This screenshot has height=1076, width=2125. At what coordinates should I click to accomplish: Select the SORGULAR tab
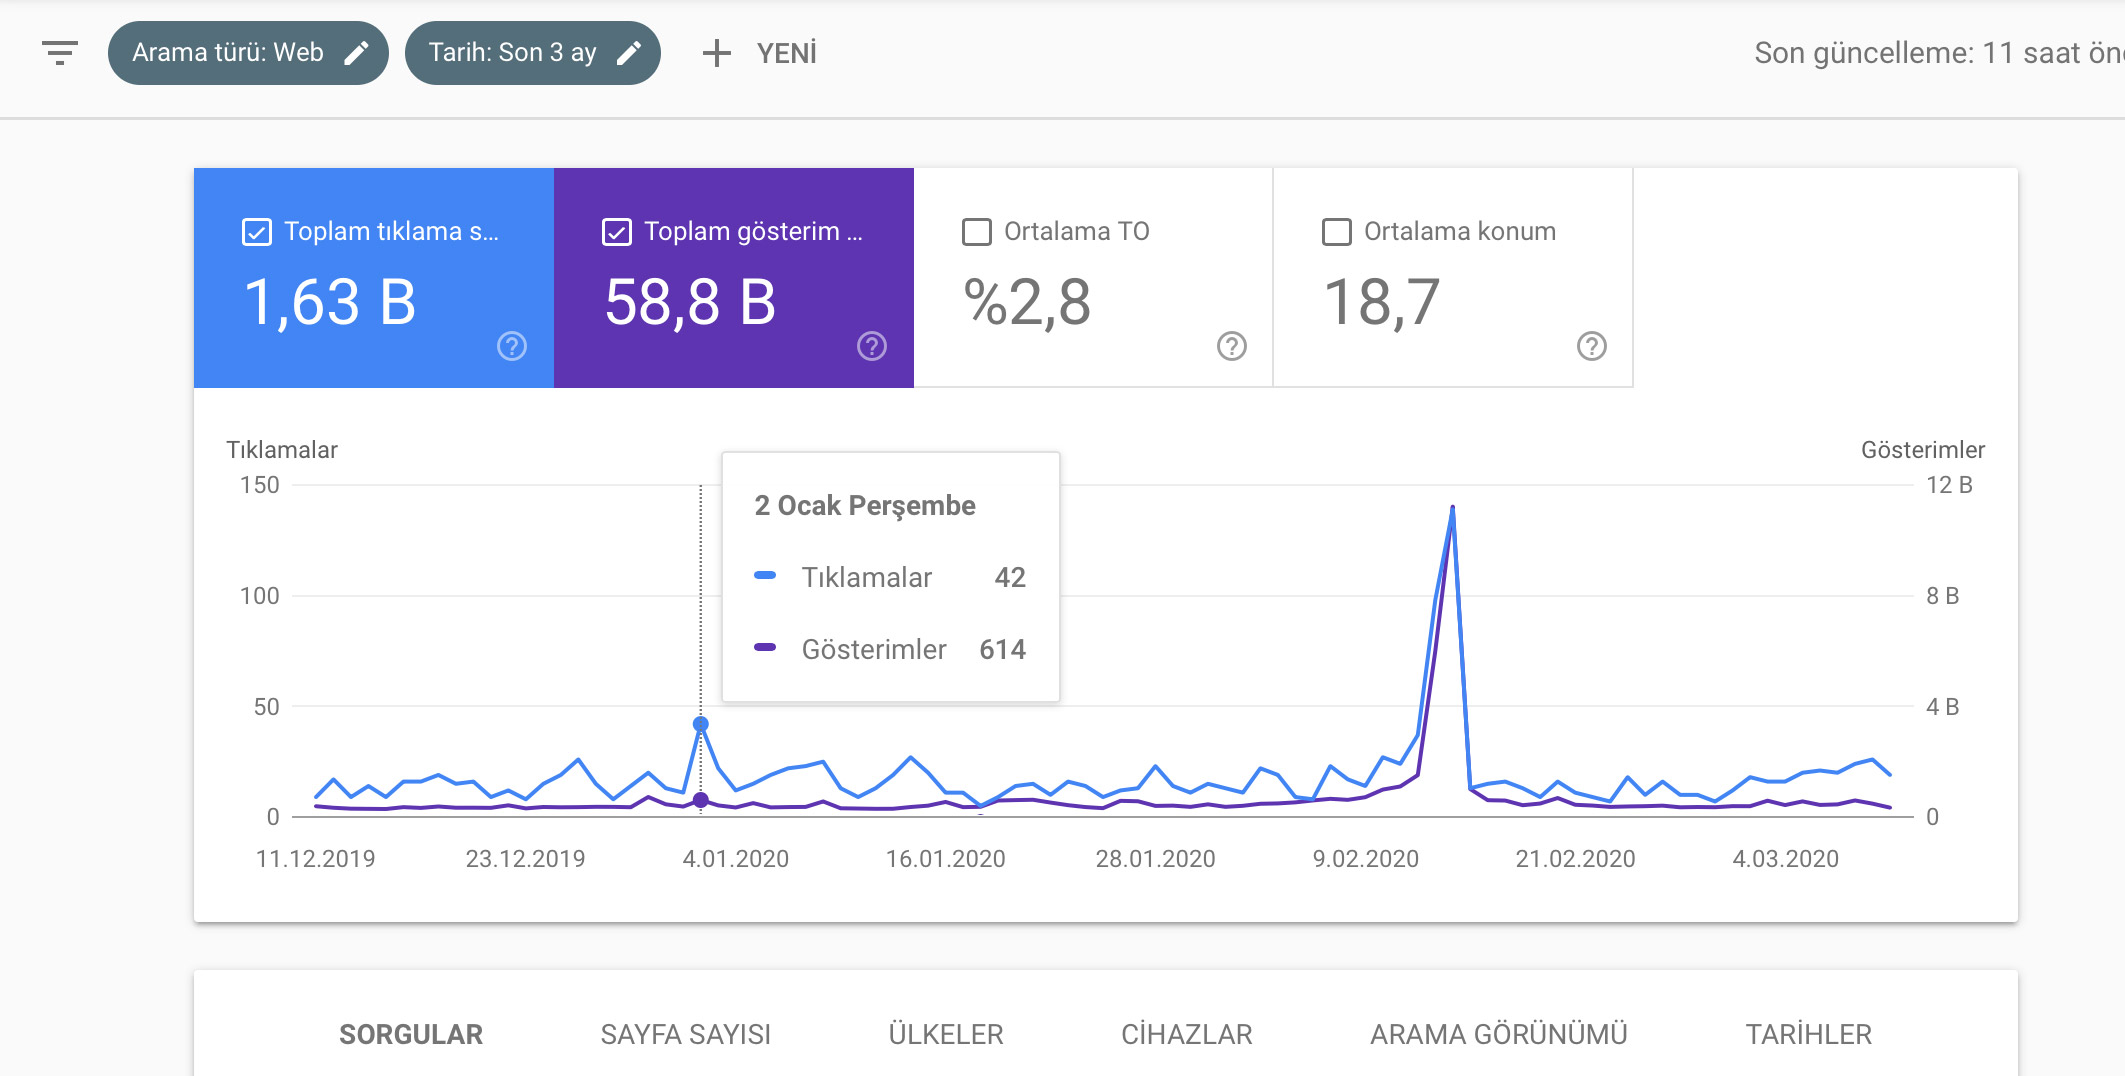411,1034
